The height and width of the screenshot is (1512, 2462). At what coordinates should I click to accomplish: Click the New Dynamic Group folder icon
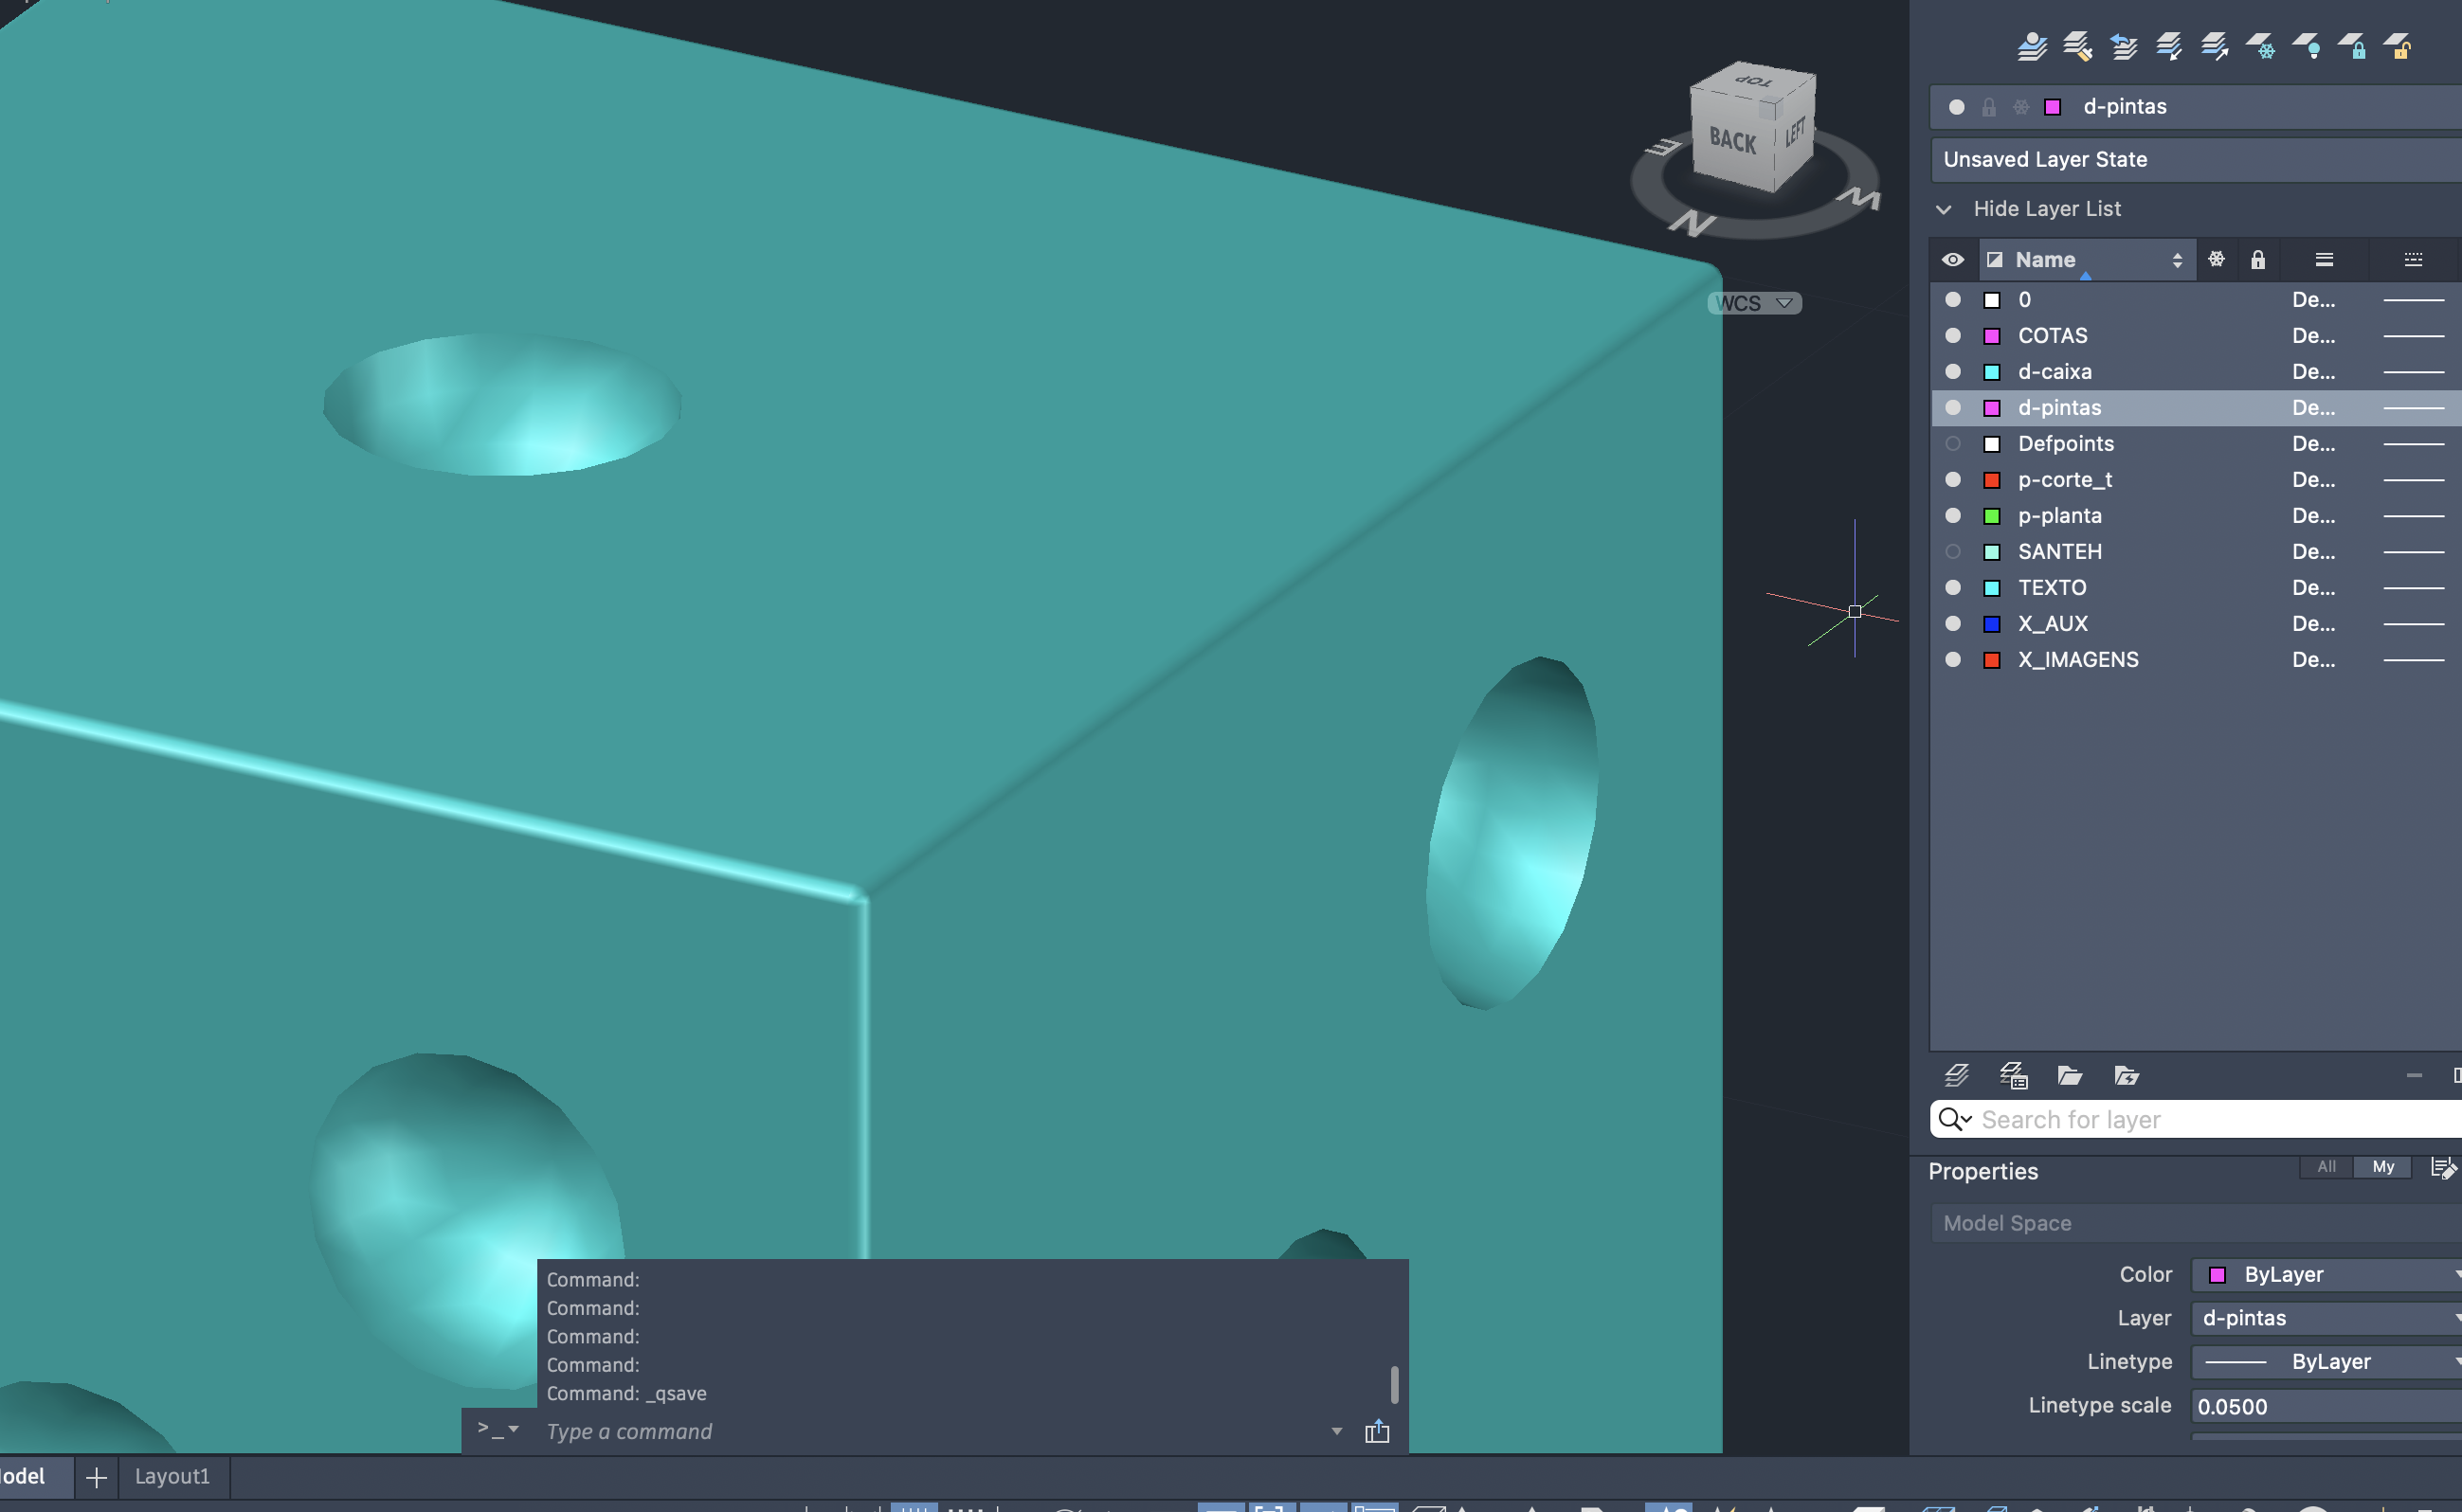tap(2126, 1075)
